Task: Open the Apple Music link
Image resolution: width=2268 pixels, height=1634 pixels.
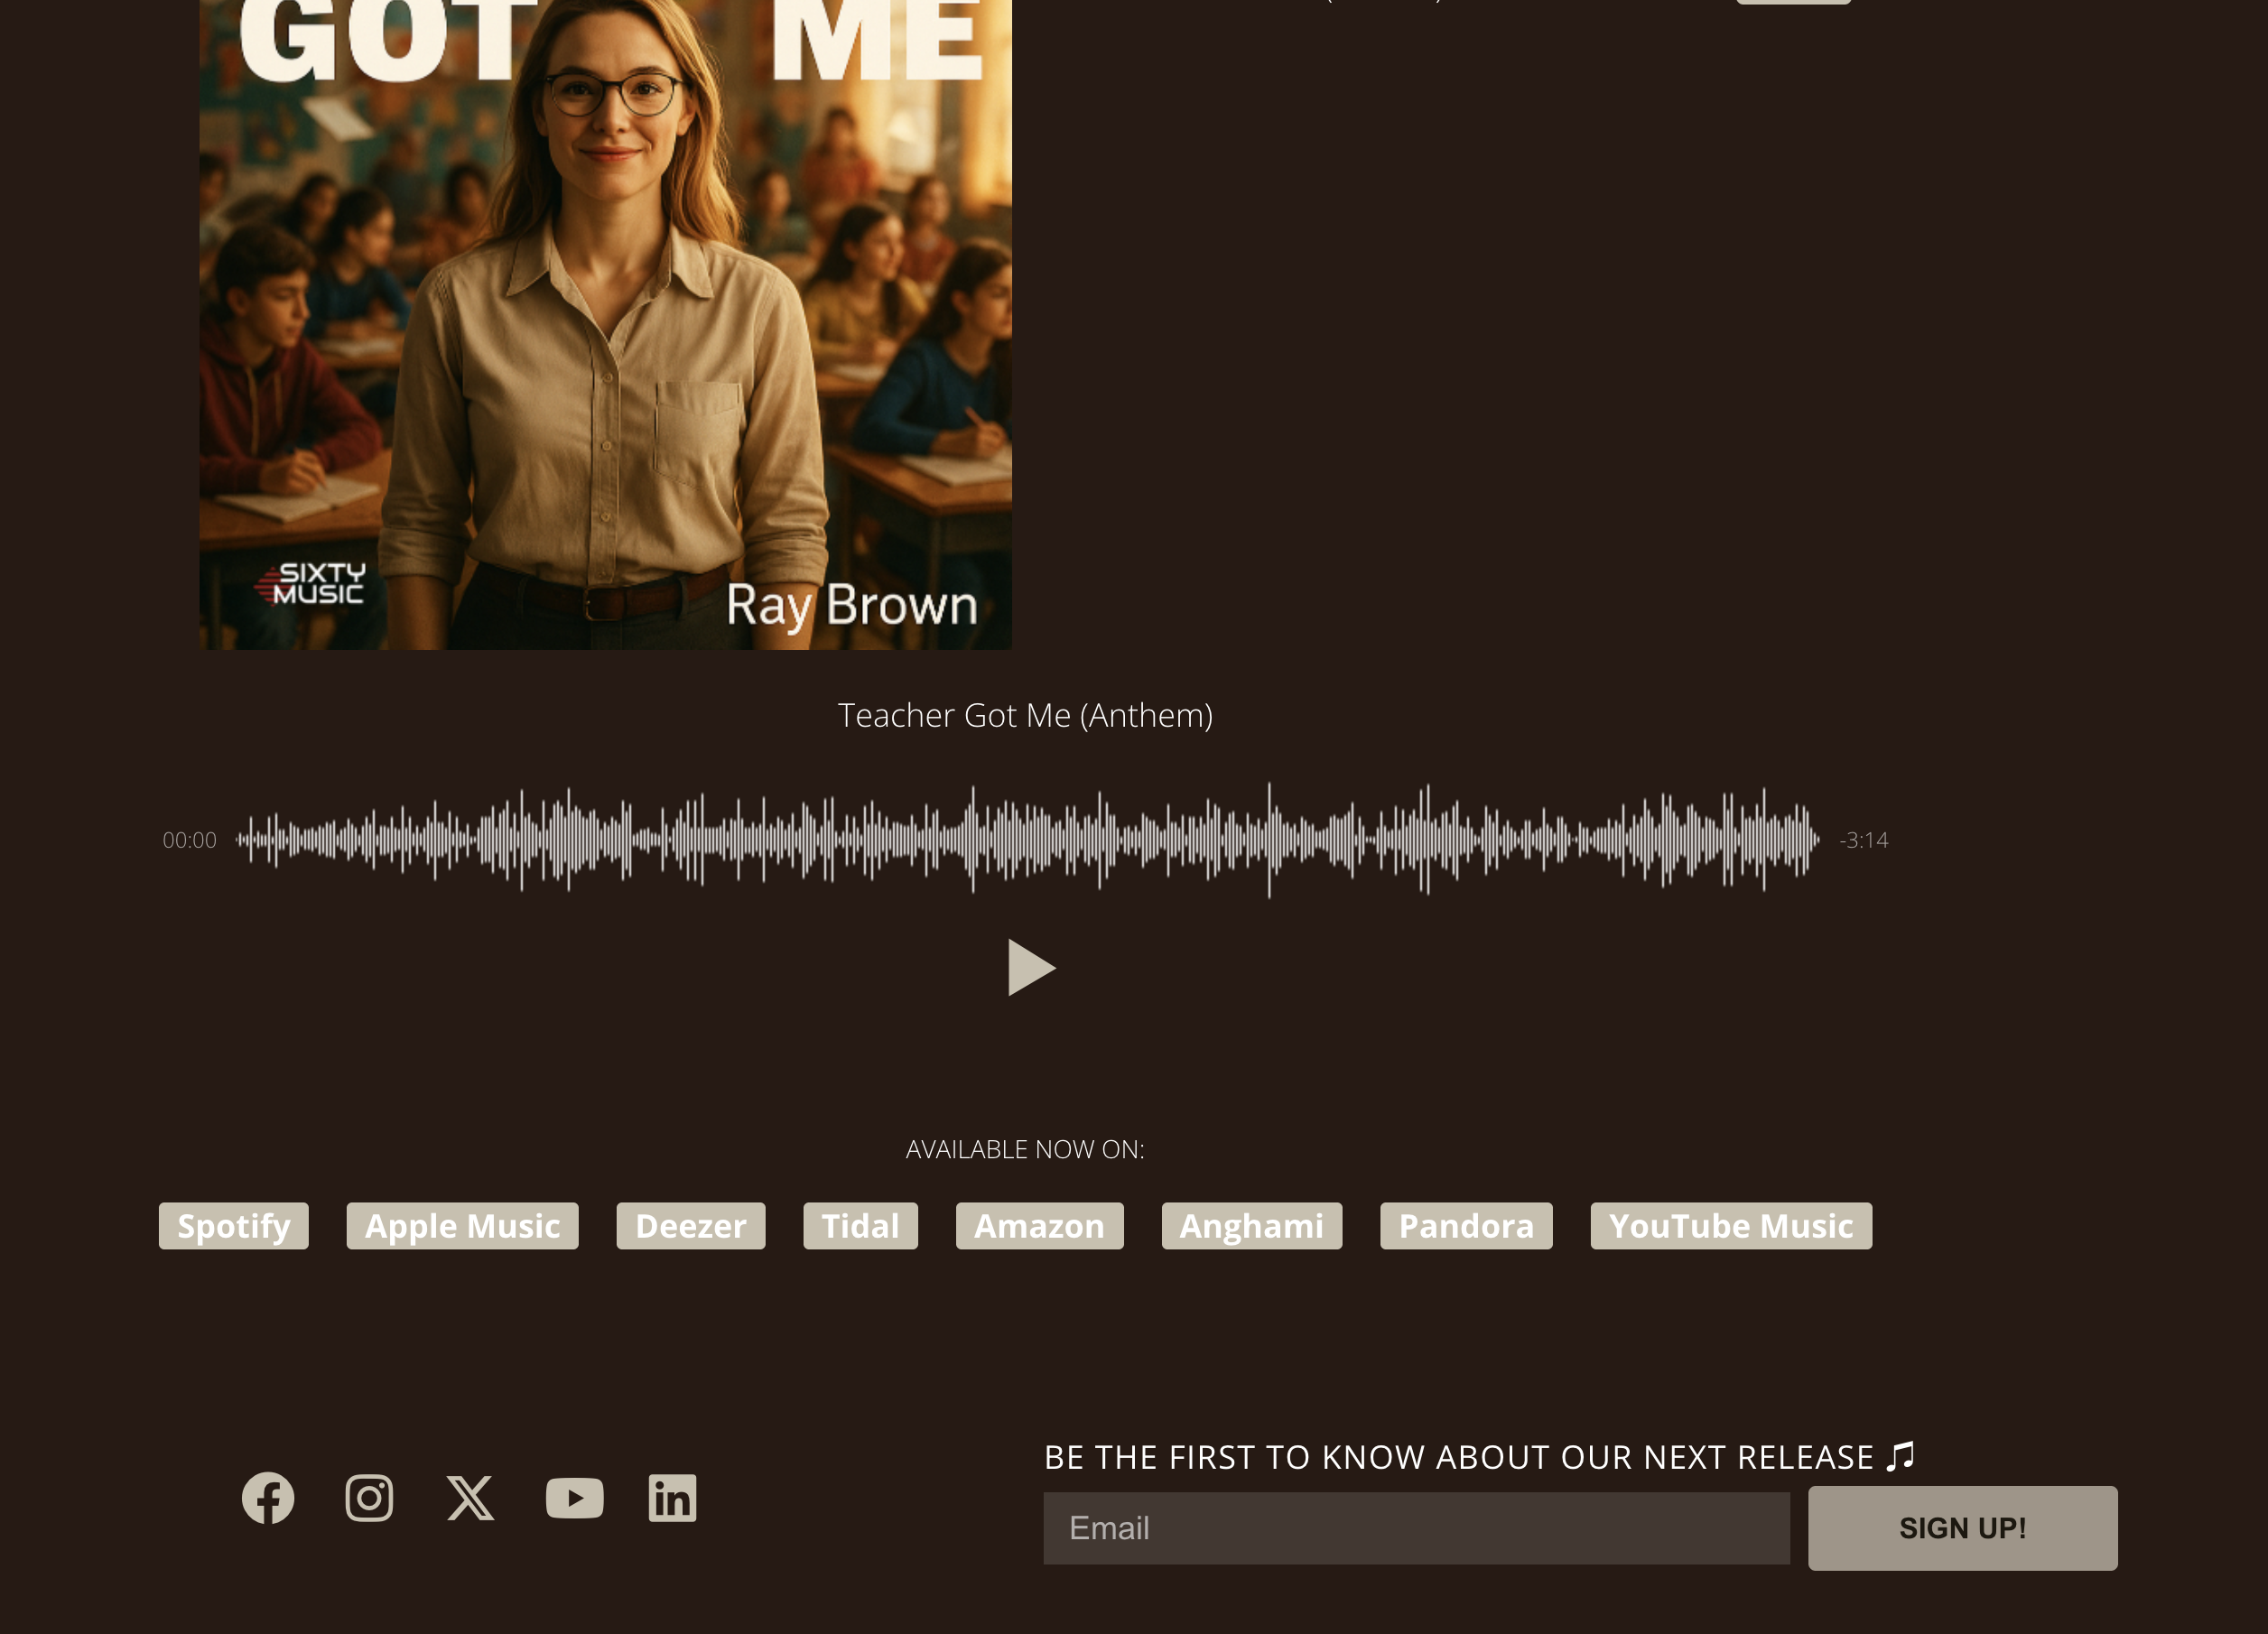Action: tap(462, 1226)
